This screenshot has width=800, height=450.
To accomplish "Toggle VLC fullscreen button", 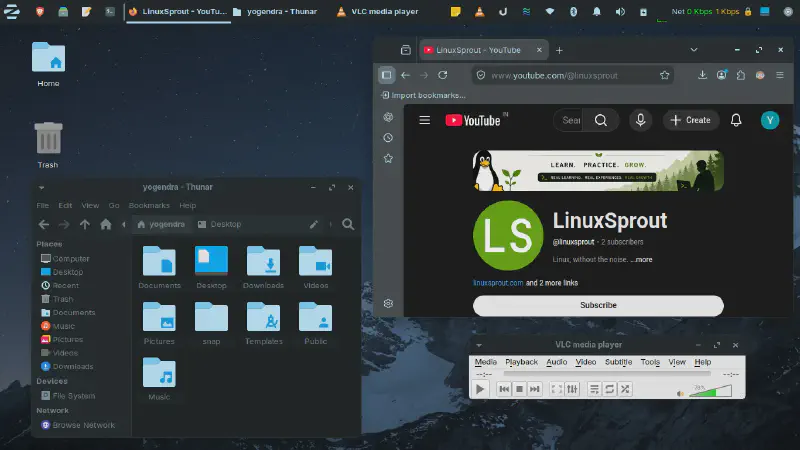I will click(x=557, y=389).
